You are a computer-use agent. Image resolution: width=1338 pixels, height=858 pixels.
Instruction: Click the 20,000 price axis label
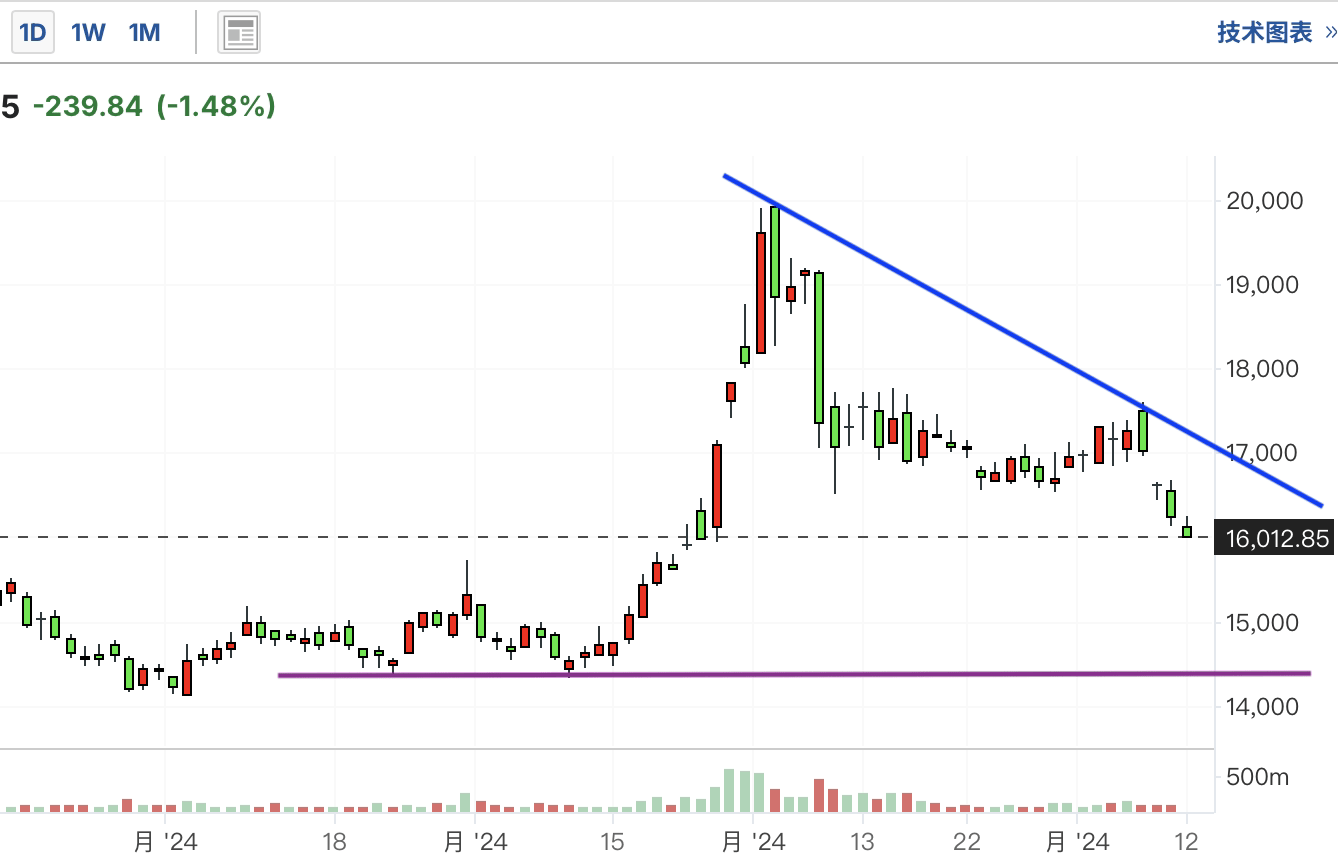1264,201
